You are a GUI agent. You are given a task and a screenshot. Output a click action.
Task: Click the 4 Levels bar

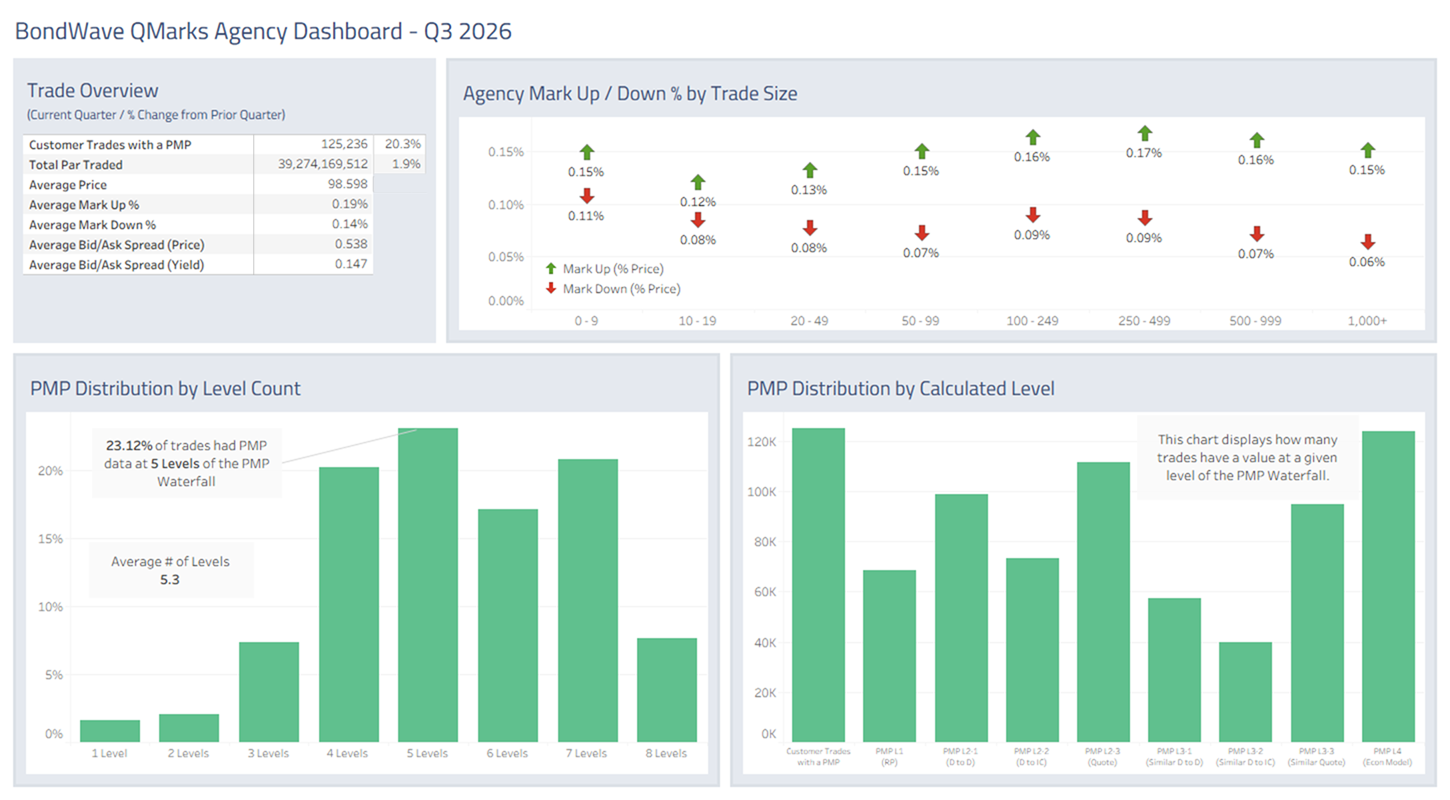pos(349,605)
